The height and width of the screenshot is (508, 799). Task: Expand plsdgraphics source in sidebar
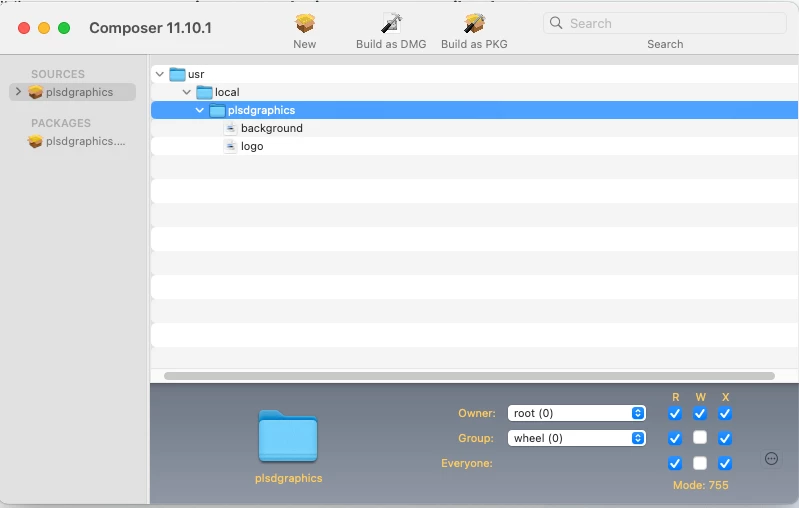coord(18,92)
